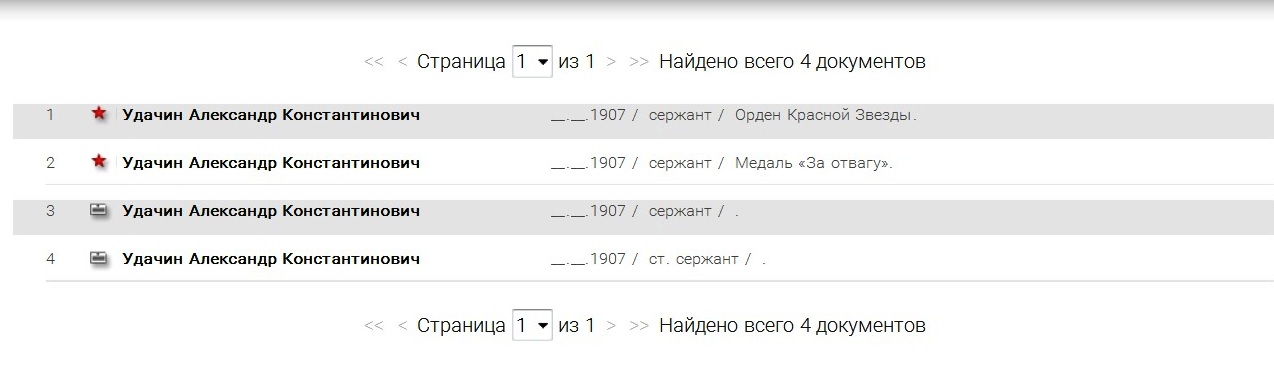Go to previous page using bottom < arrow
Viewport: 1274px width, 371px height.
click(x=402, y=326)
